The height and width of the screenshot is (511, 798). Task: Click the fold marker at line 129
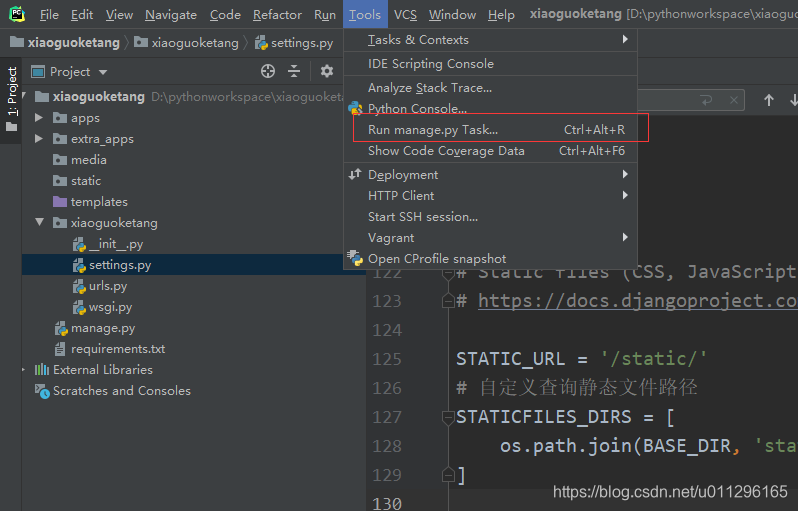[448, 475]
